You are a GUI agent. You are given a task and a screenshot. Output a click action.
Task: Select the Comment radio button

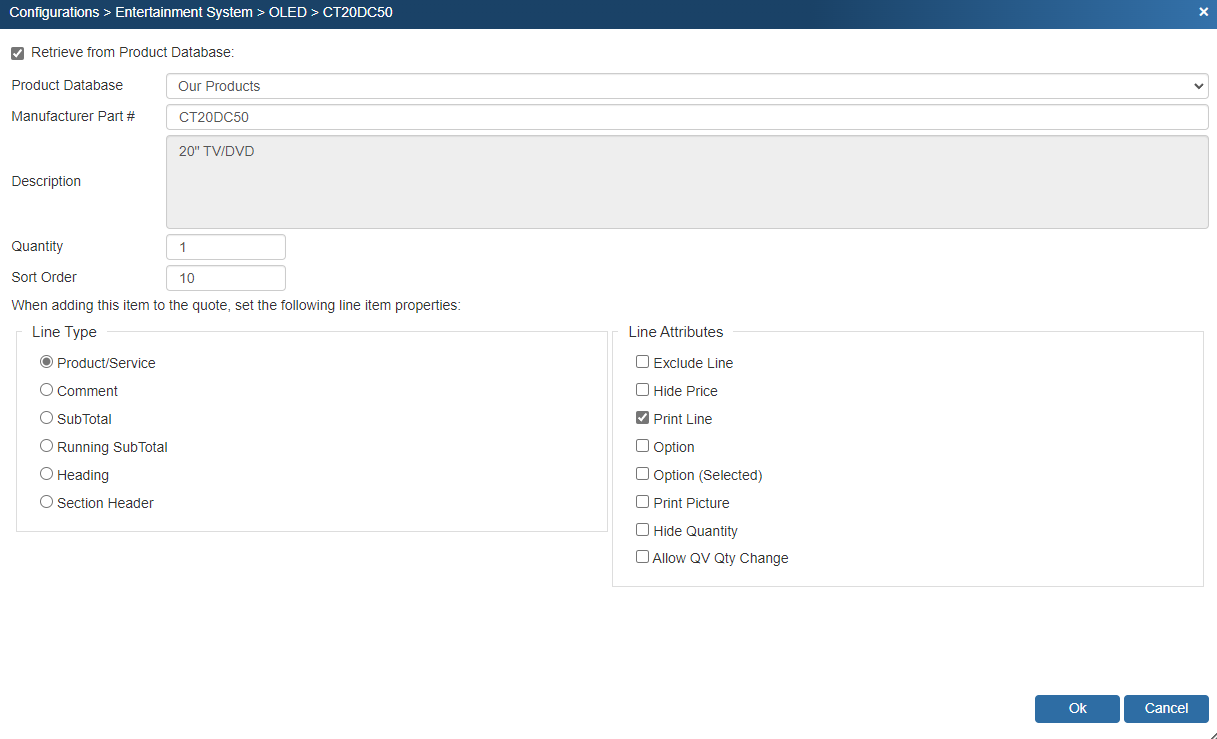(47, 390)
